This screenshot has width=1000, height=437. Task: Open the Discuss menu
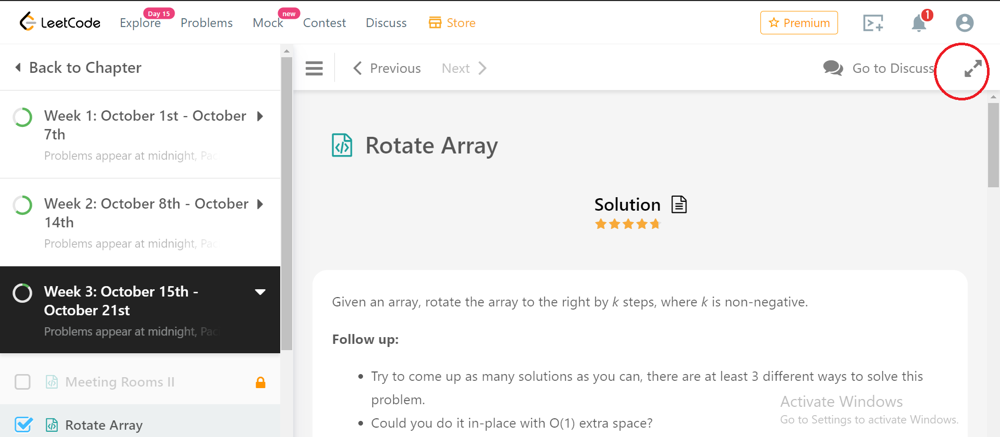tap(386, 23)
